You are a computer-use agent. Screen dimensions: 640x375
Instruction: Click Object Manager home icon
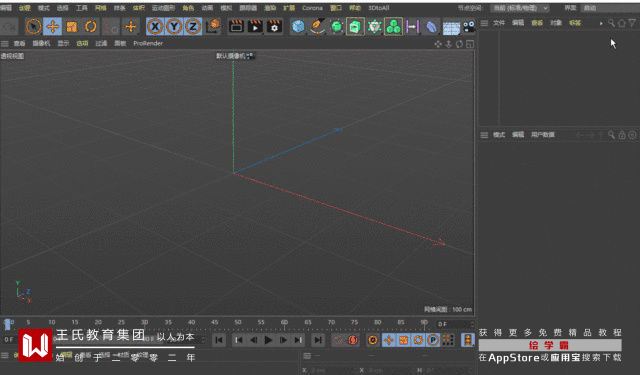(622, 23)
